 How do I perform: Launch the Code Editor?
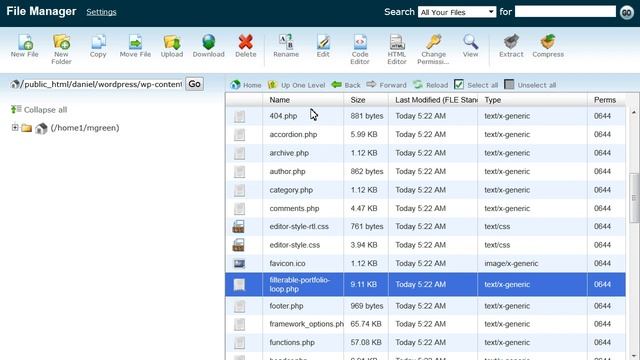coord(360,49)
